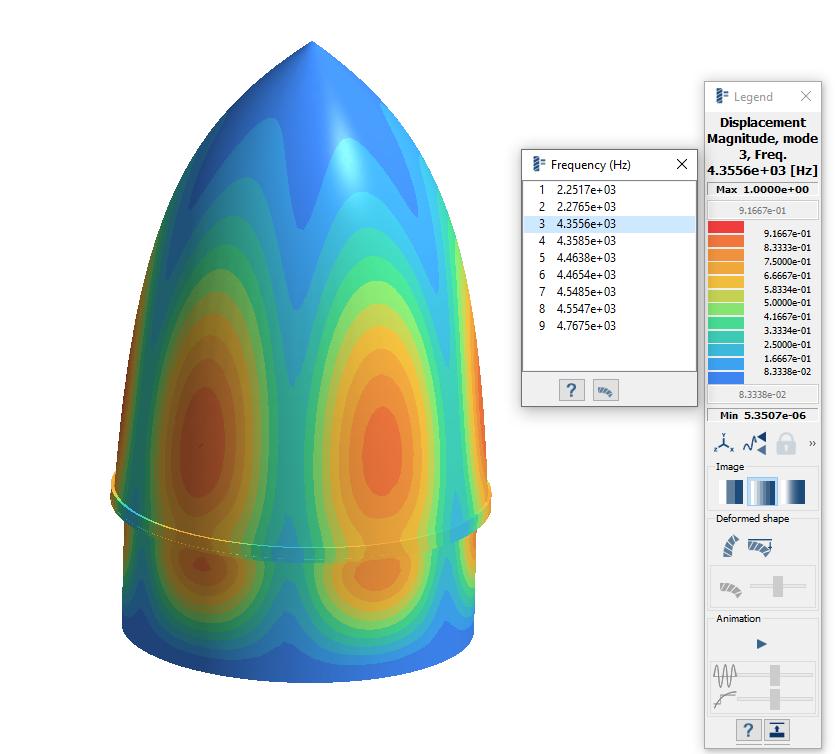Select the middle striped image style
The width and height of the screenshot is (835, 754).
click(x=763, y=491)
